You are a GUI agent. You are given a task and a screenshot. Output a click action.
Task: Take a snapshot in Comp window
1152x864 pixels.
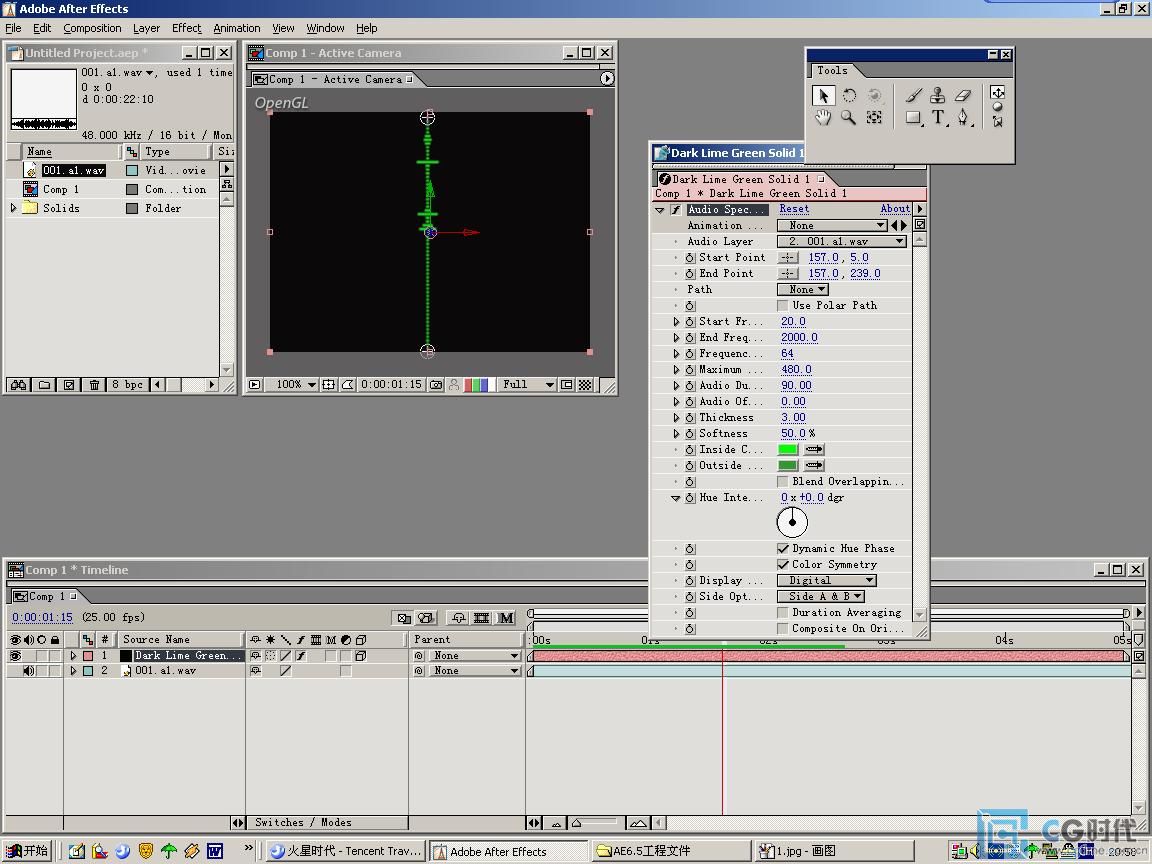(x=436, y=384)
